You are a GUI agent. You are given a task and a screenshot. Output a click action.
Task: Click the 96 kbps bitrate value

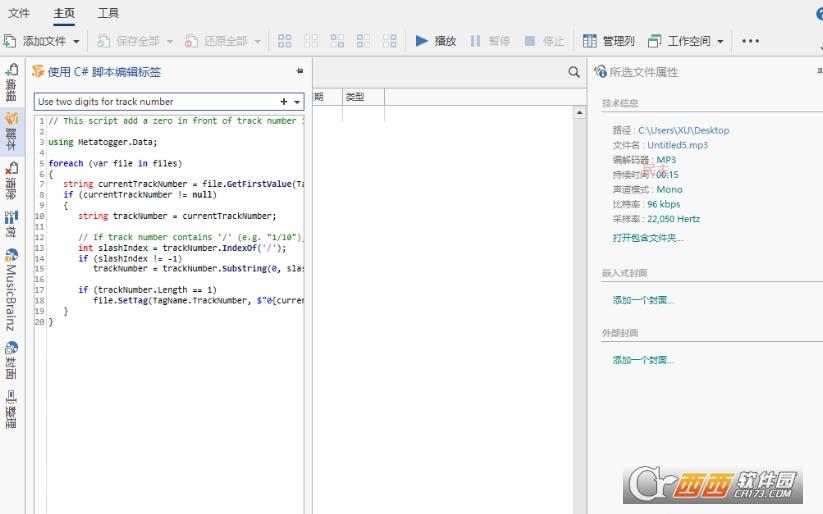coord(663,204)
